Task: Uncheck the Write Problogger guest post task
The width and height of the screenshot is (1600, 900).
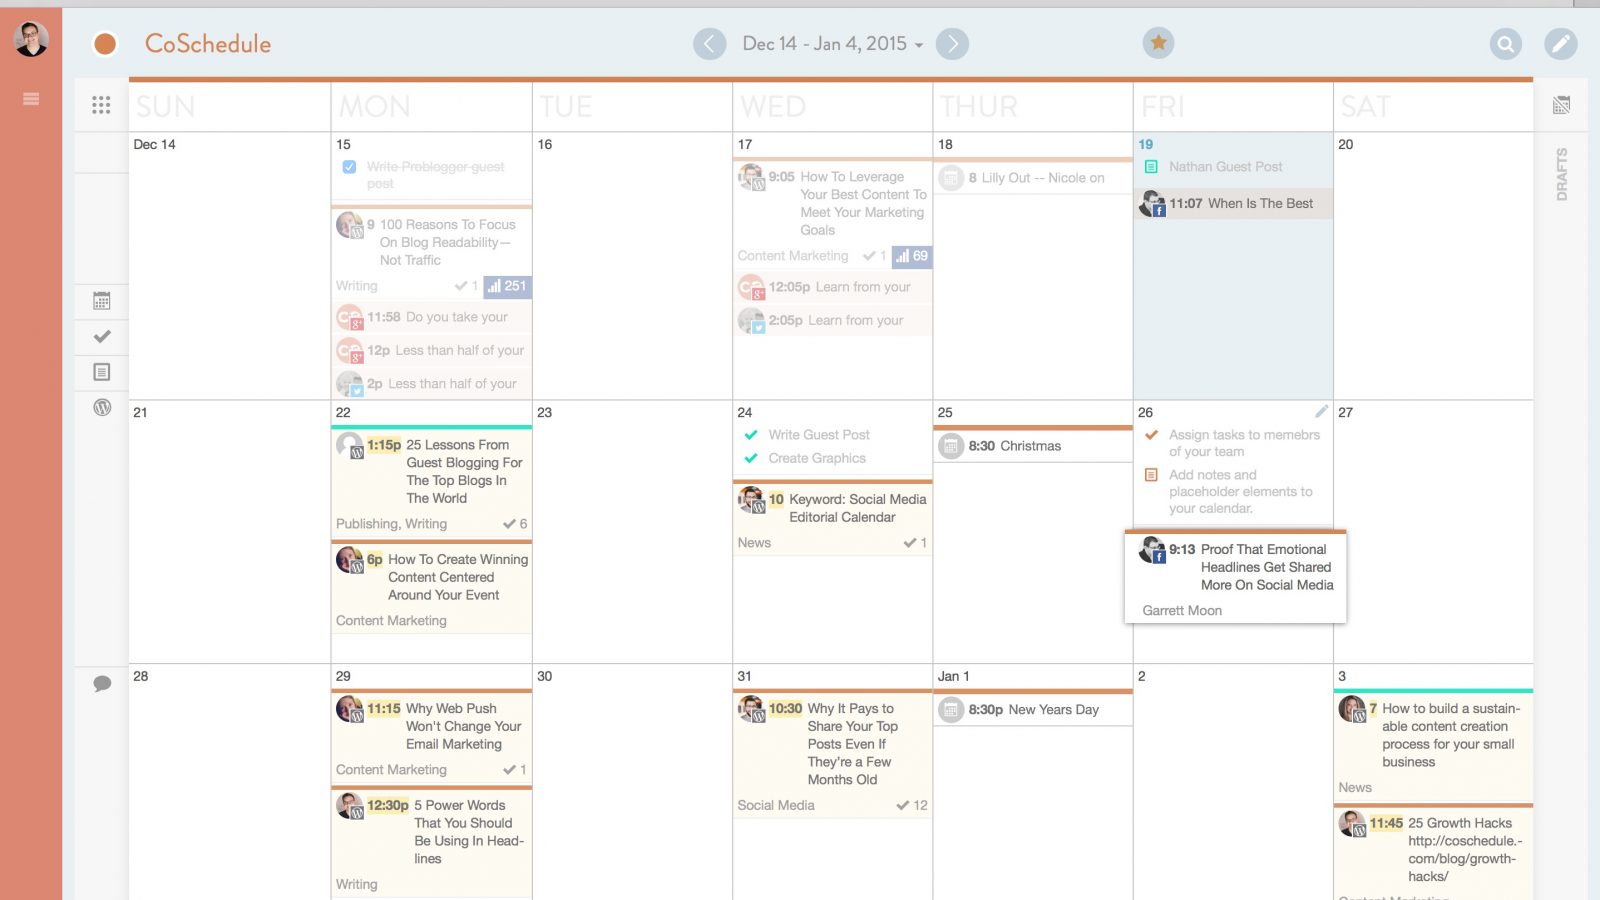Action: [349, 167]
